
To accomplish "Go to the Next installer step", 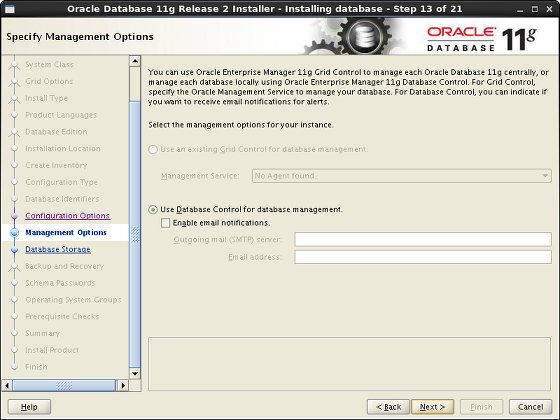I will click(432, 407).
